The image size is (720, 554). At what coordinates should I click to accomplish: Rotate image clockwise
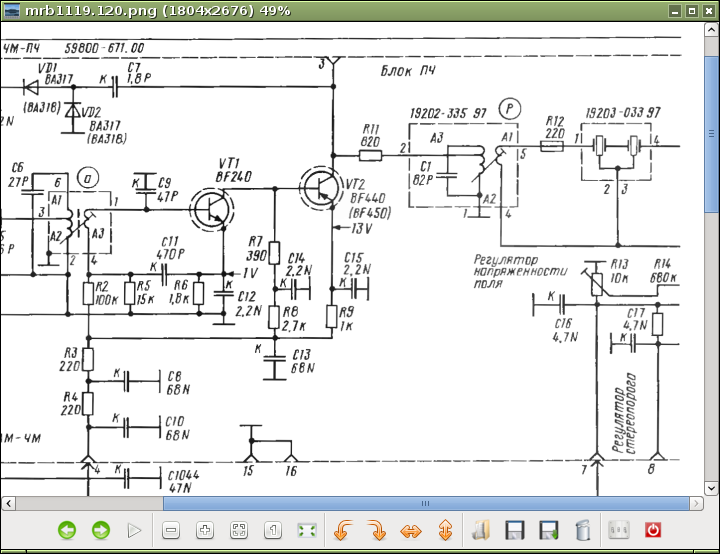[x=377, y=530]
